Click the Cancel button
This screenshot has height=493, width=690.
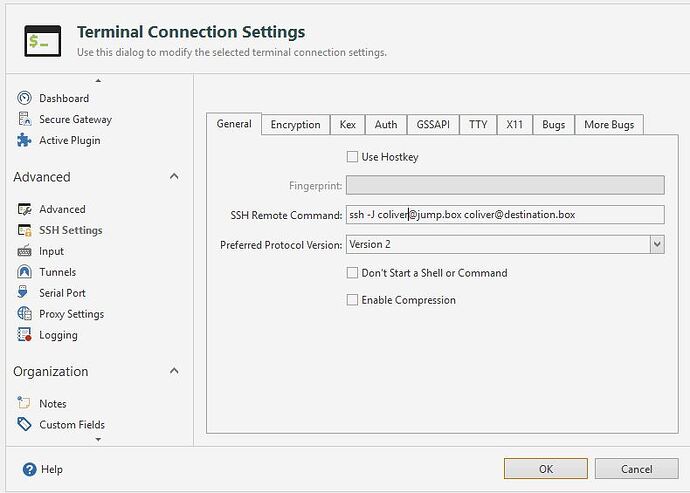(636, 469)
